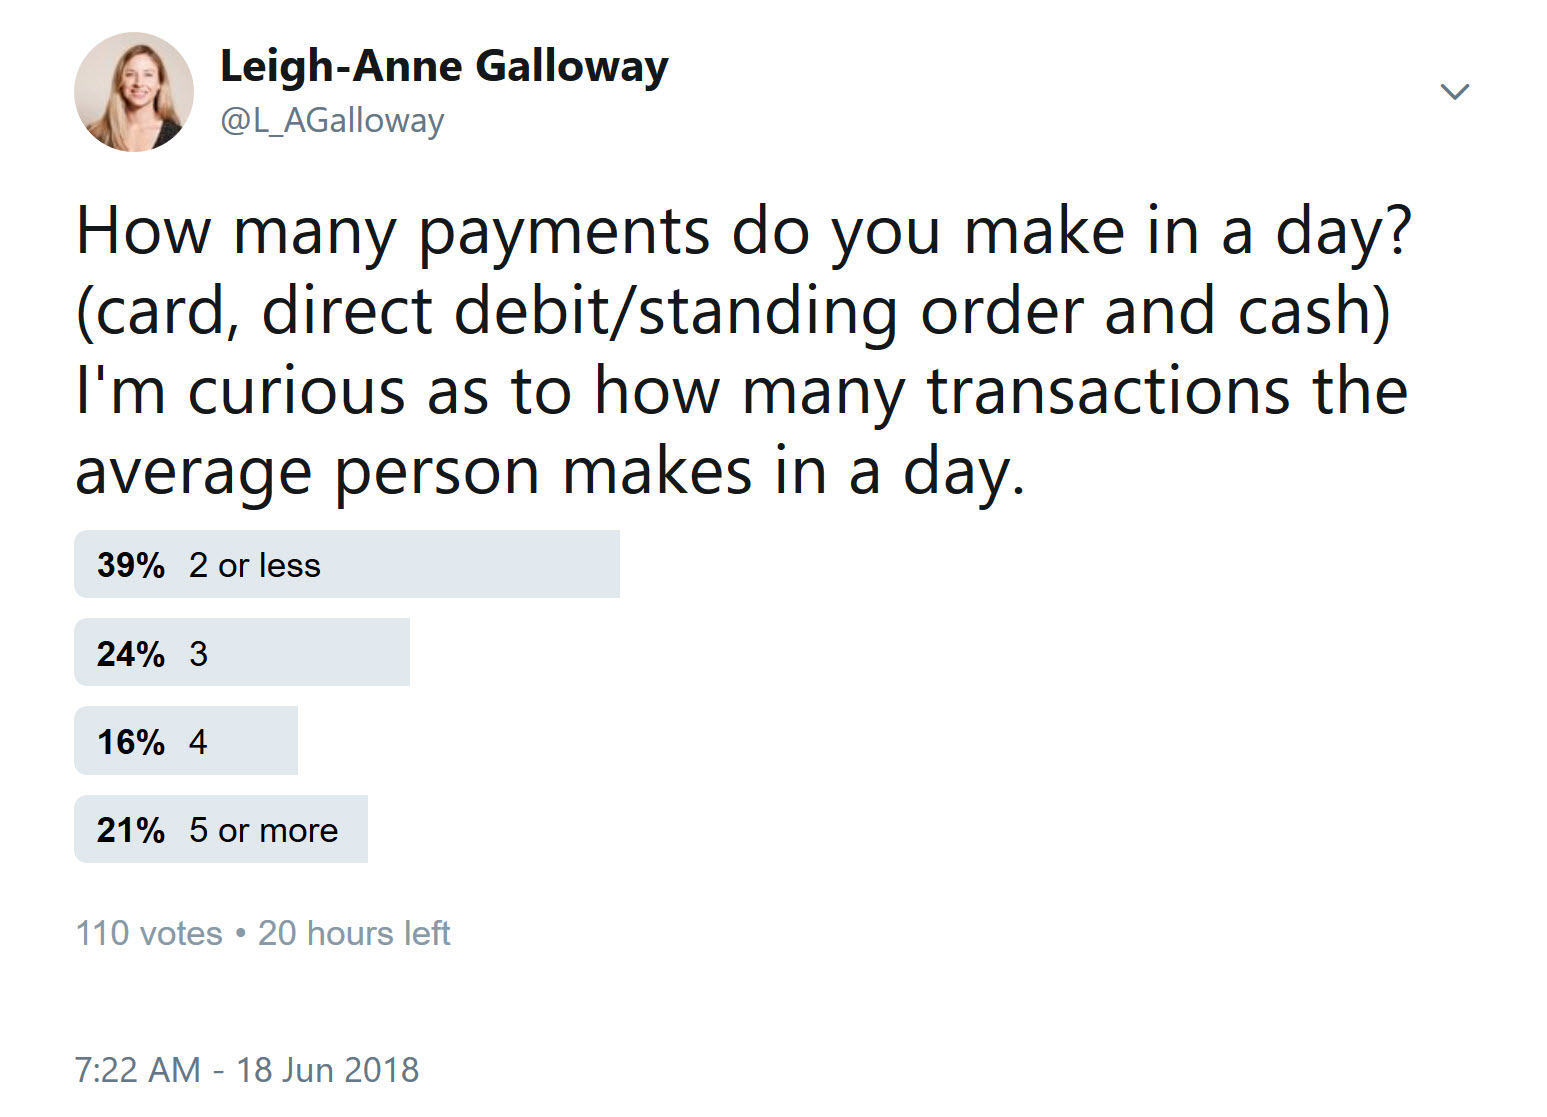Choose the '4' payments poll option

[x=186, y=741]
